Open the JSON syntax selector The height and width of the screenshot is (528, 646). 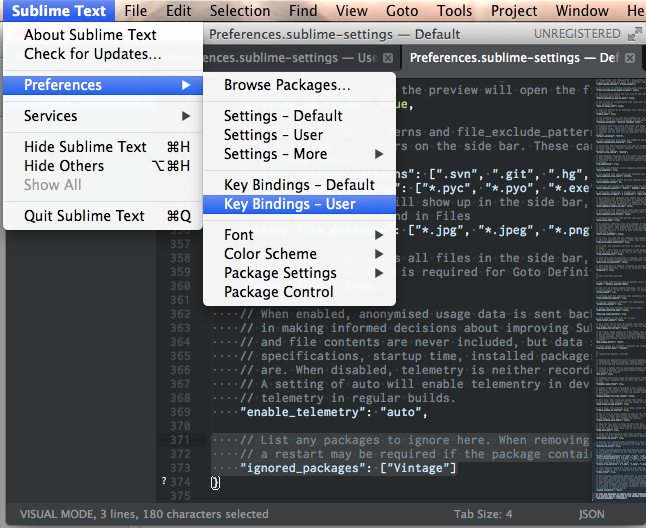592,514
